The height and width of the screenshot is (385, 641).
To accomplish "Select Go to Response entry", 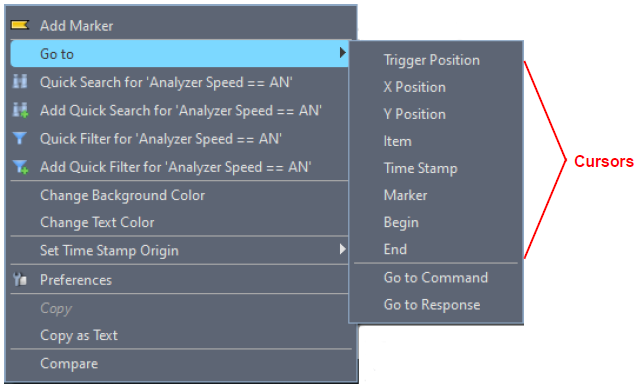I will click(x=432, y=305).
